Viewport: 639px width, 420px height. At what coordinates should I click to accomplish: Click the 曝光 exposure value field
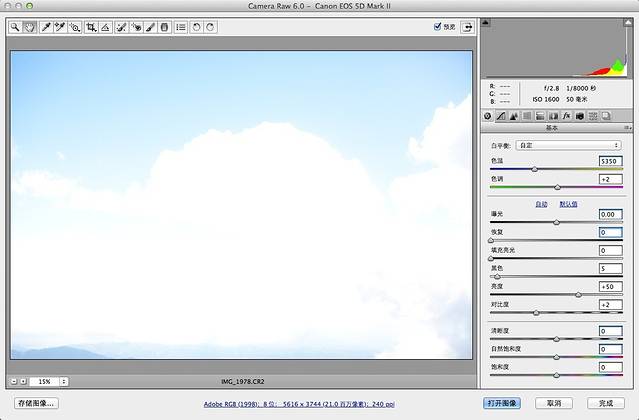click(610, 214)
